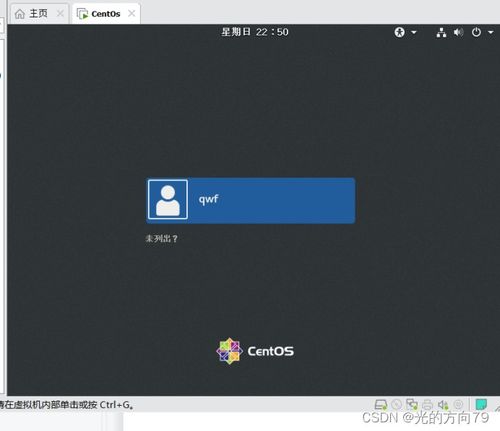500x431 pixels.
Task: Open the accessibility menu icon
Action: (399, 32)
